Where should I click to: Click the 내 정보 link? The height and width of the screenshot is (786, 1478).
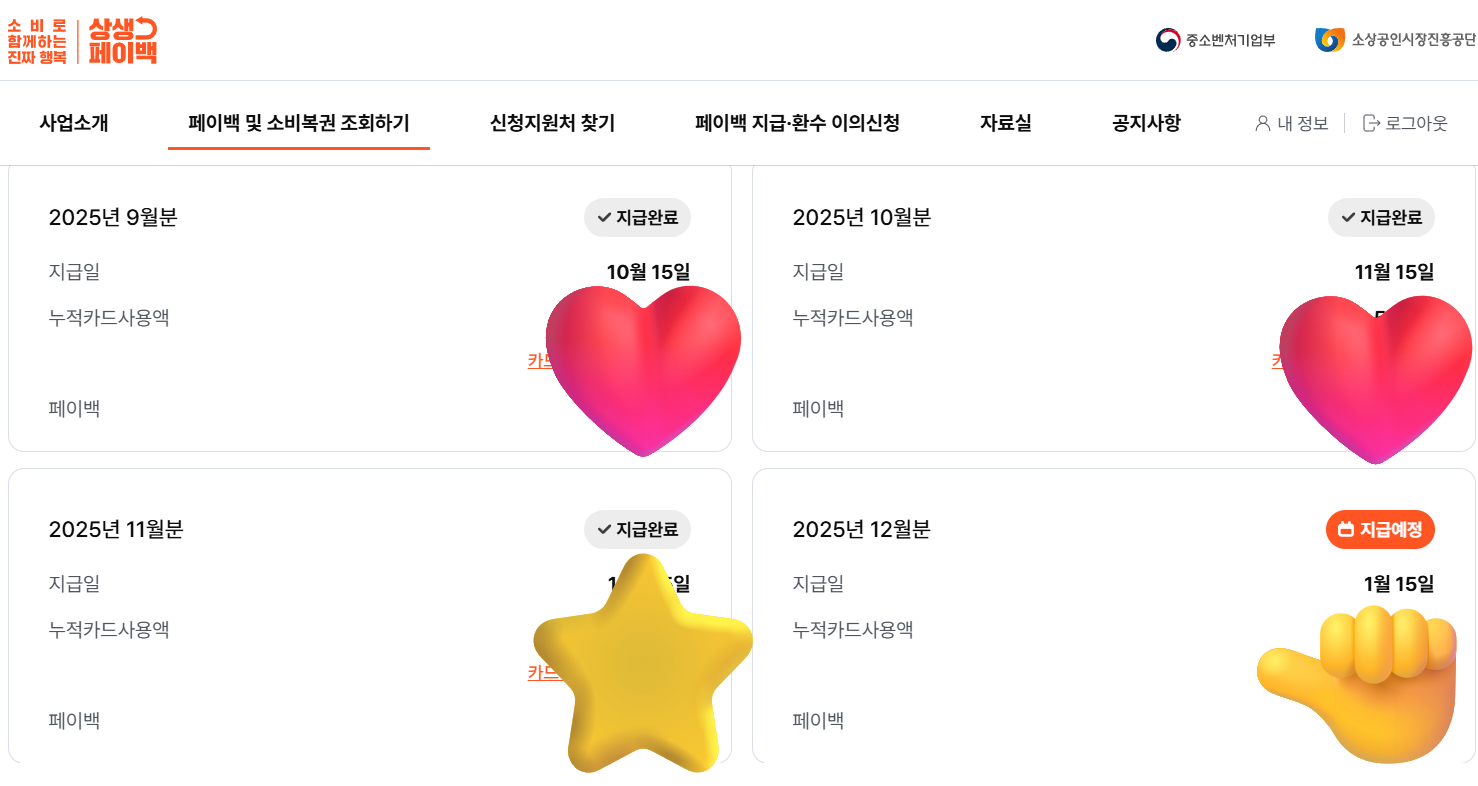1301,124
